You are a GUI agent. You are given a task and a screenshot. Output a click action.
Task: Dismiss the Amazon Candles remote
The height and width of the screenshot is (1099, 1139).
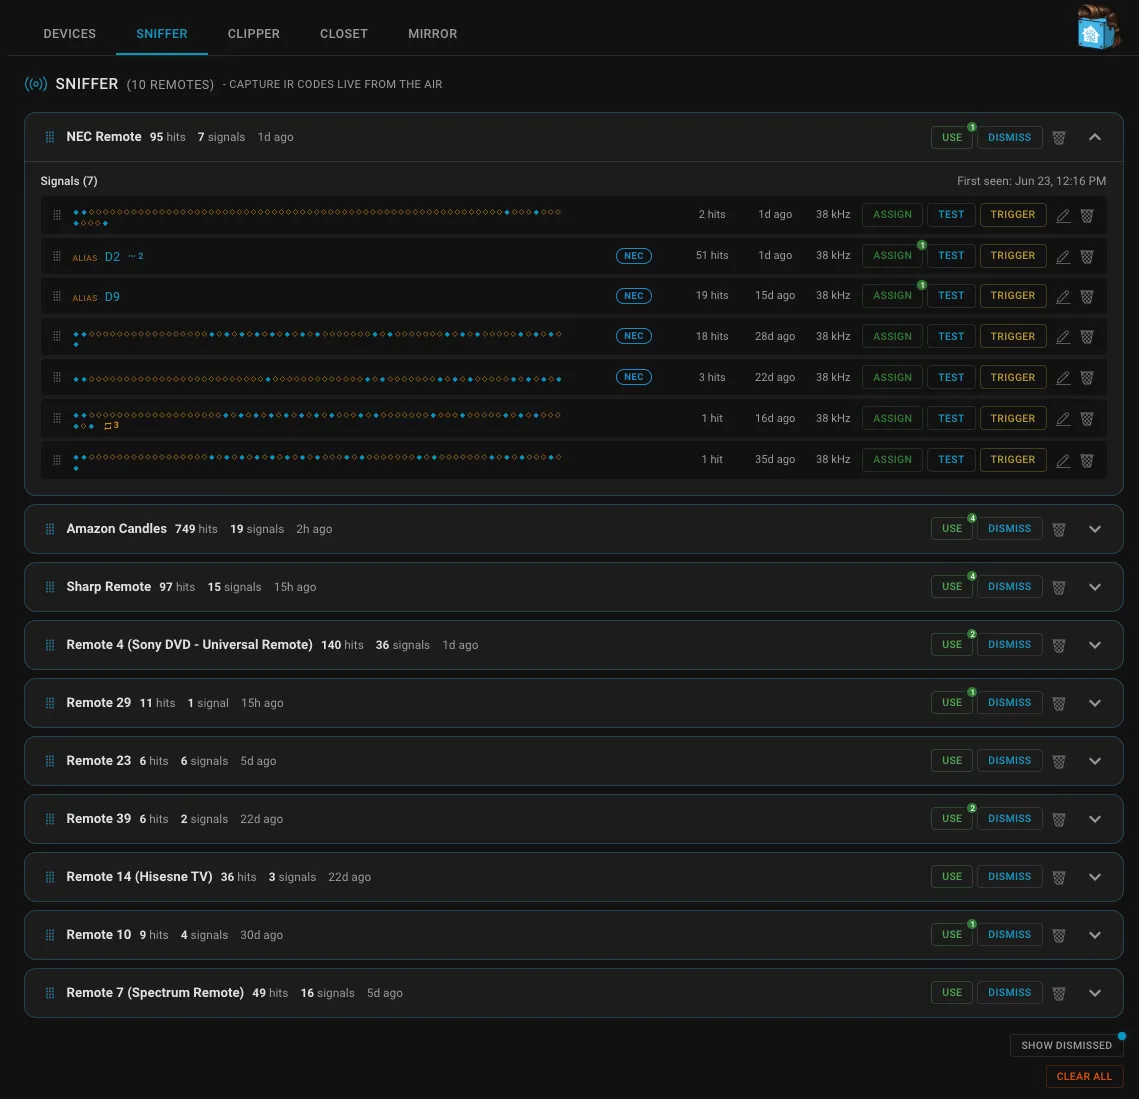(x=1009, y=529)
